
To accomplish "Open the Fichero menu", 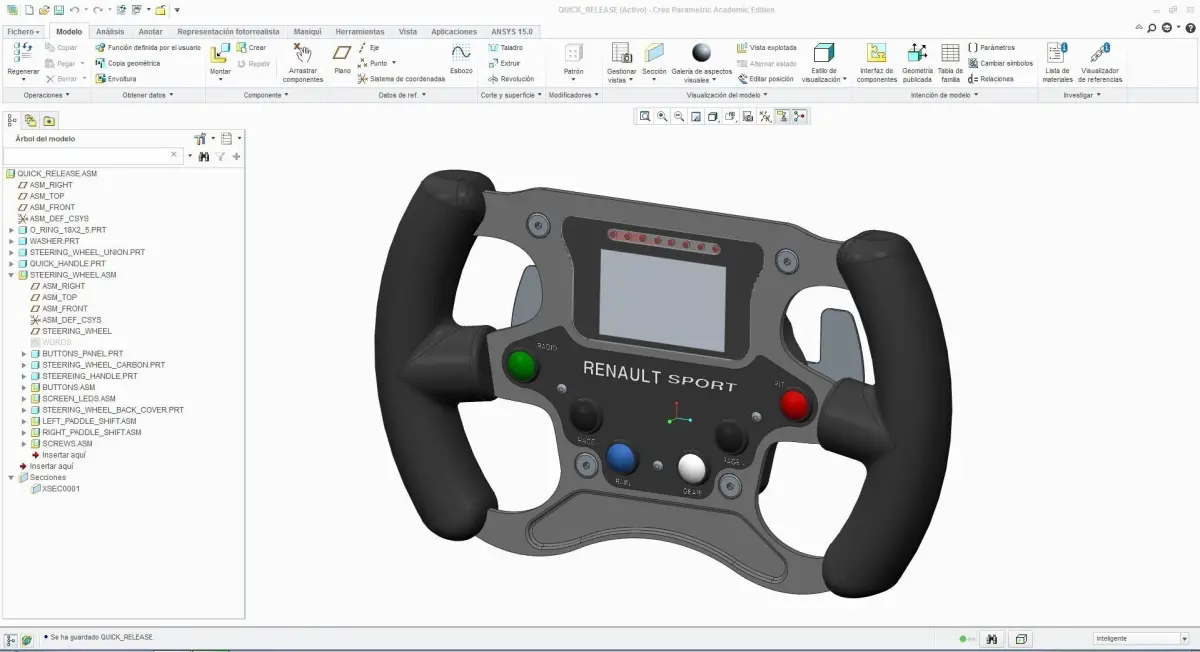I will coord(23,31).
